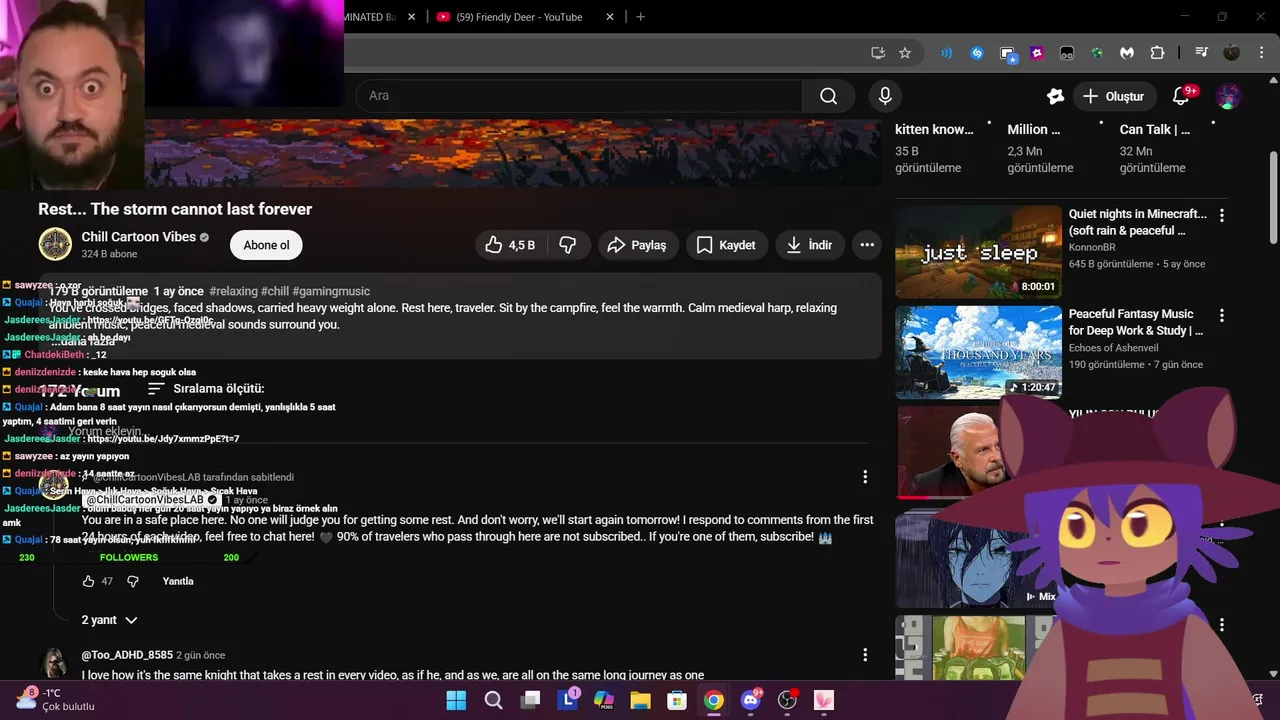1280x720 pixels.
Task: Open options for Quiet nights in Minecraft video
Action: (x=1221, y=215)
